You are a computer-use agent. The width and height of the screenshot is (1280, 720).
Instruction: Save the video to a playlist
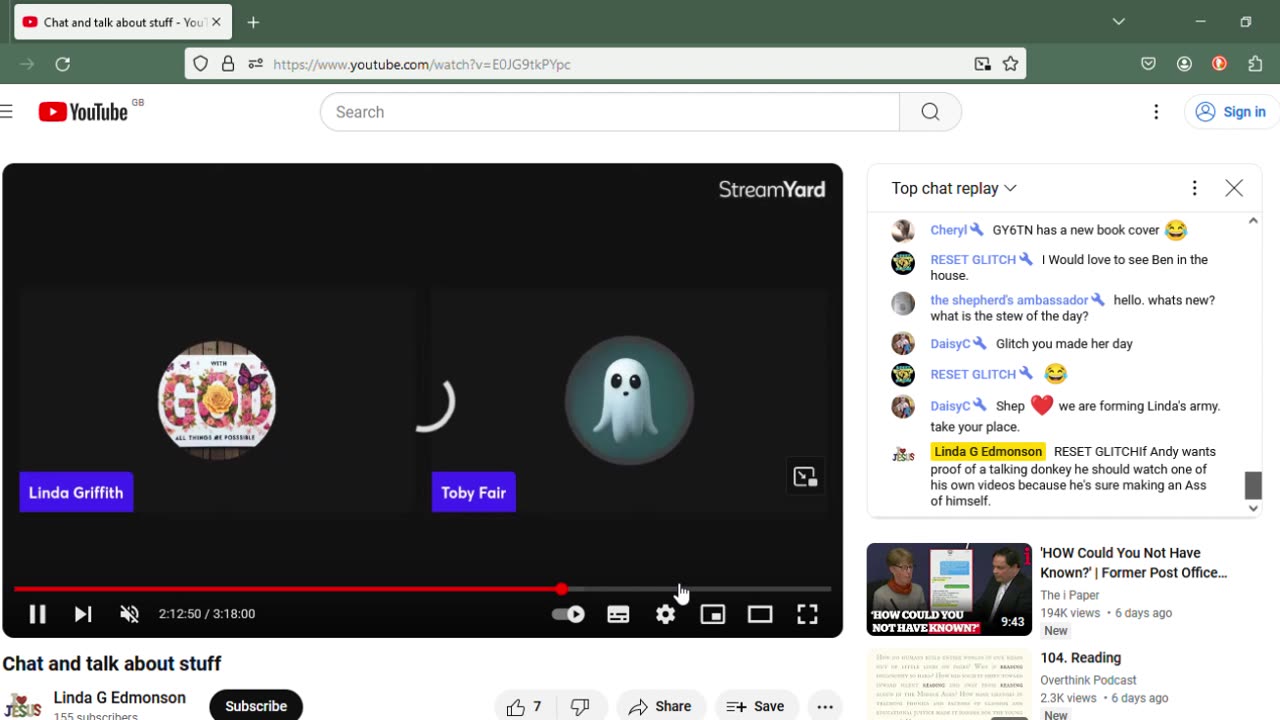tap(757, 707)
